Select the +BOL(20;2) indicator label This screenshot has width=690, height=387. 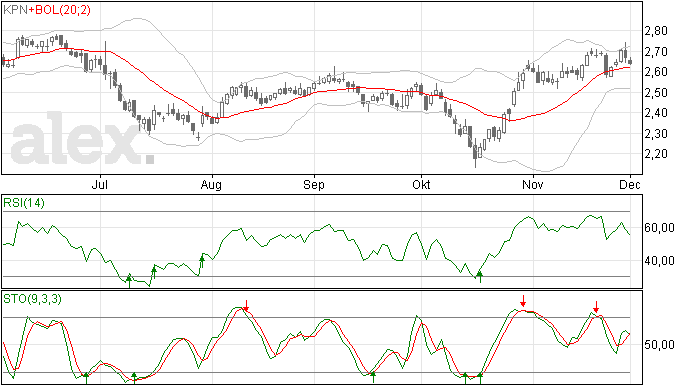[x=60, y=10]
